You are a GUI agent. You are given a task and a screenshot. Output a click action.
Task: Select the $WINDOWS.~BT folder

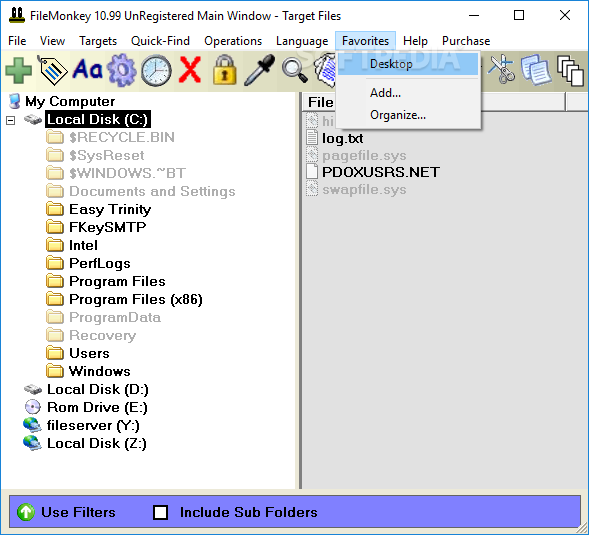coord(127,173)
